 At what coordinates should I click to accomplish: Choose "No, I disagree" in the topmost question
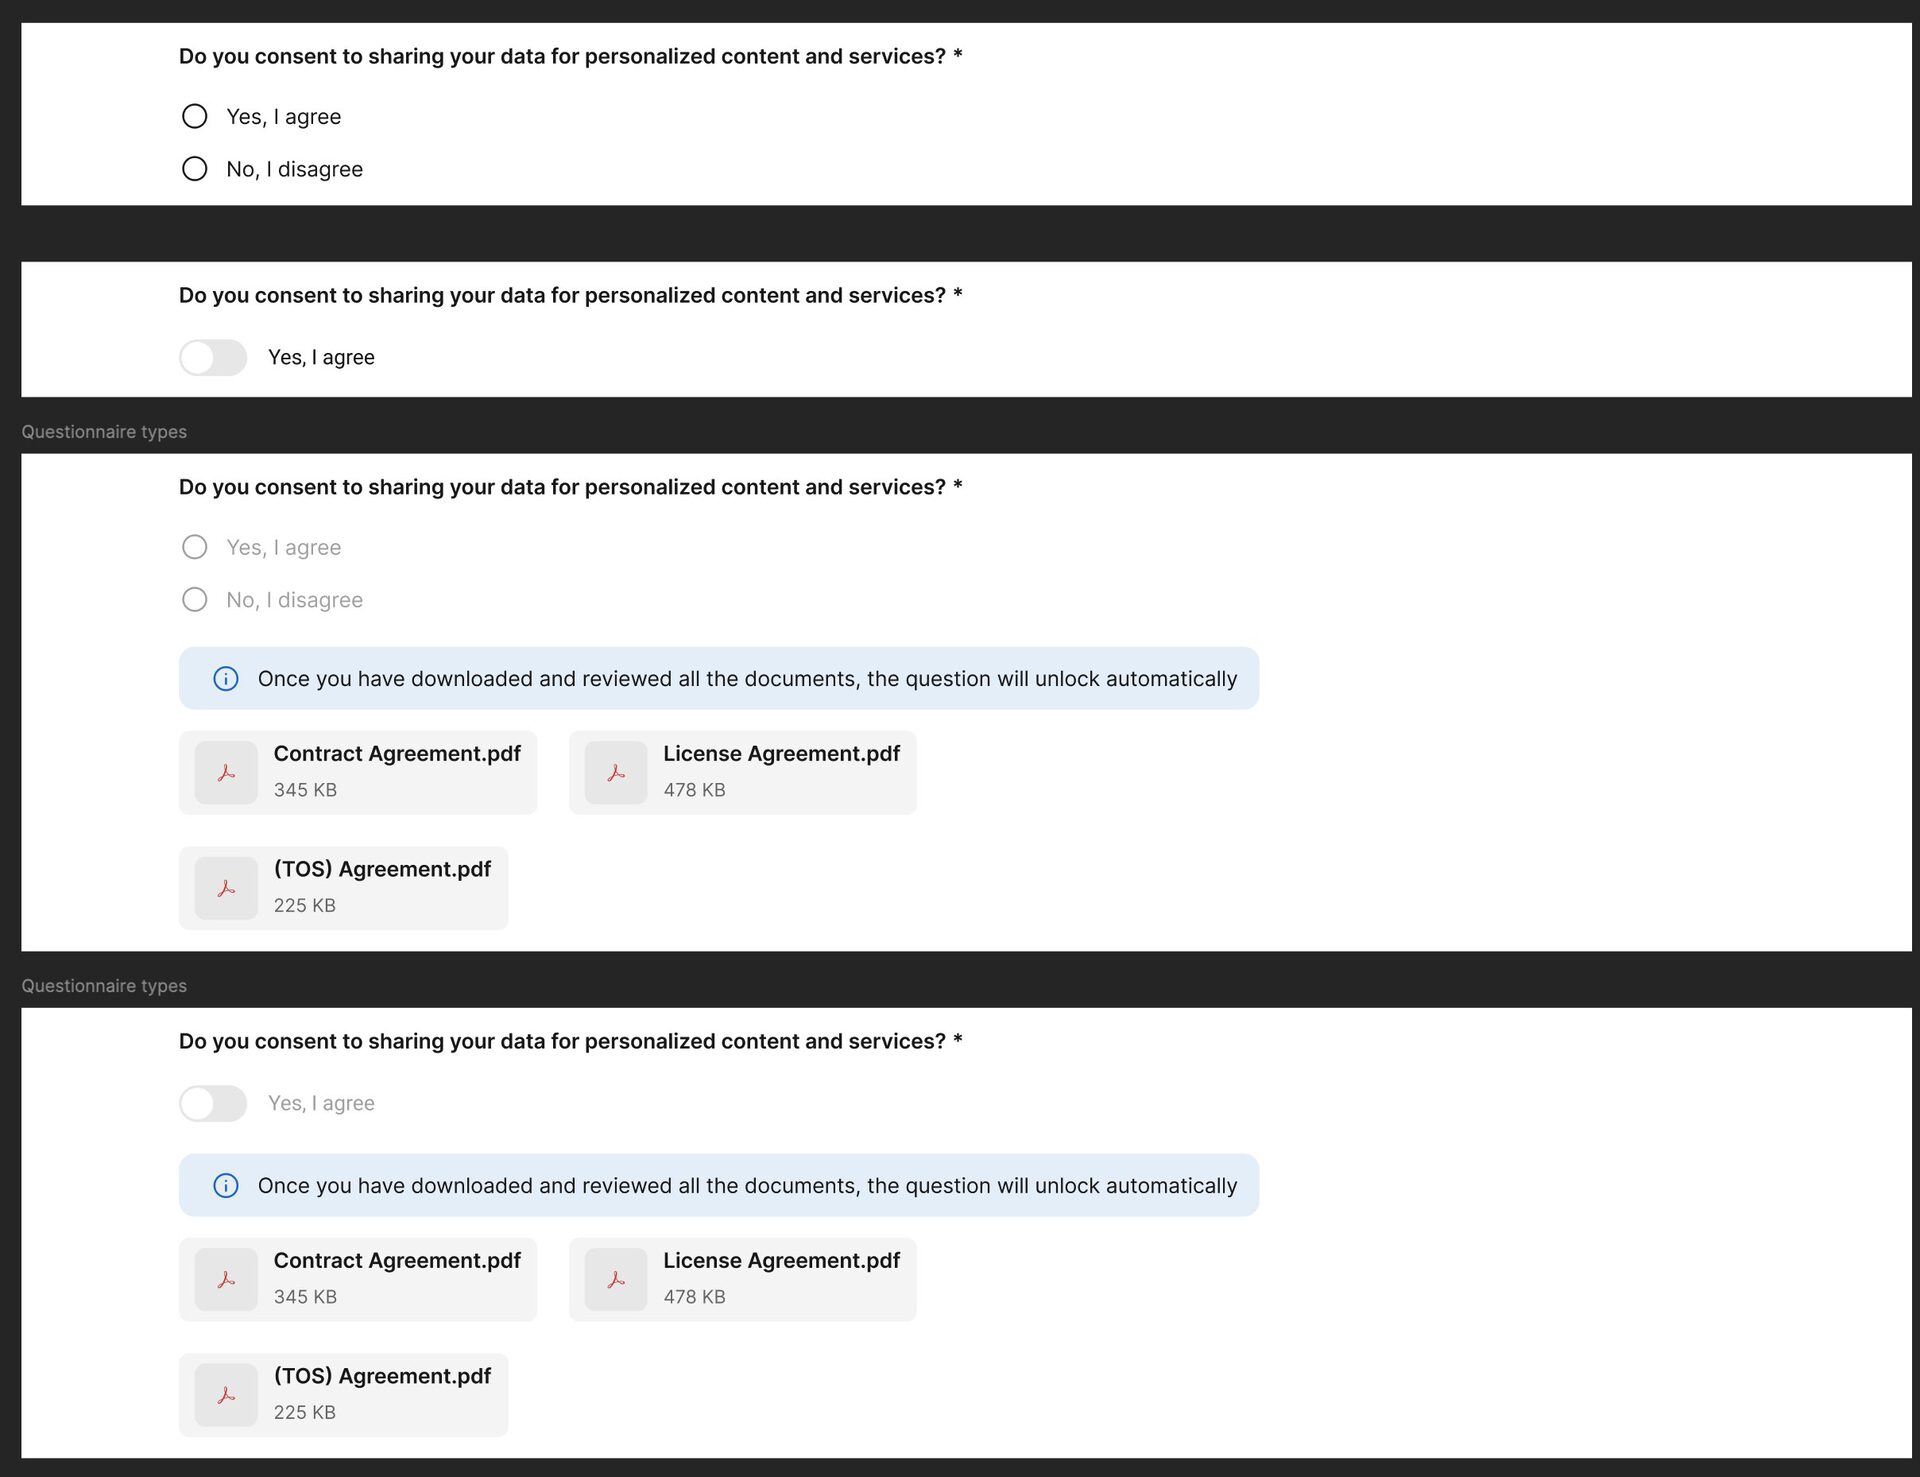point(195,169)
